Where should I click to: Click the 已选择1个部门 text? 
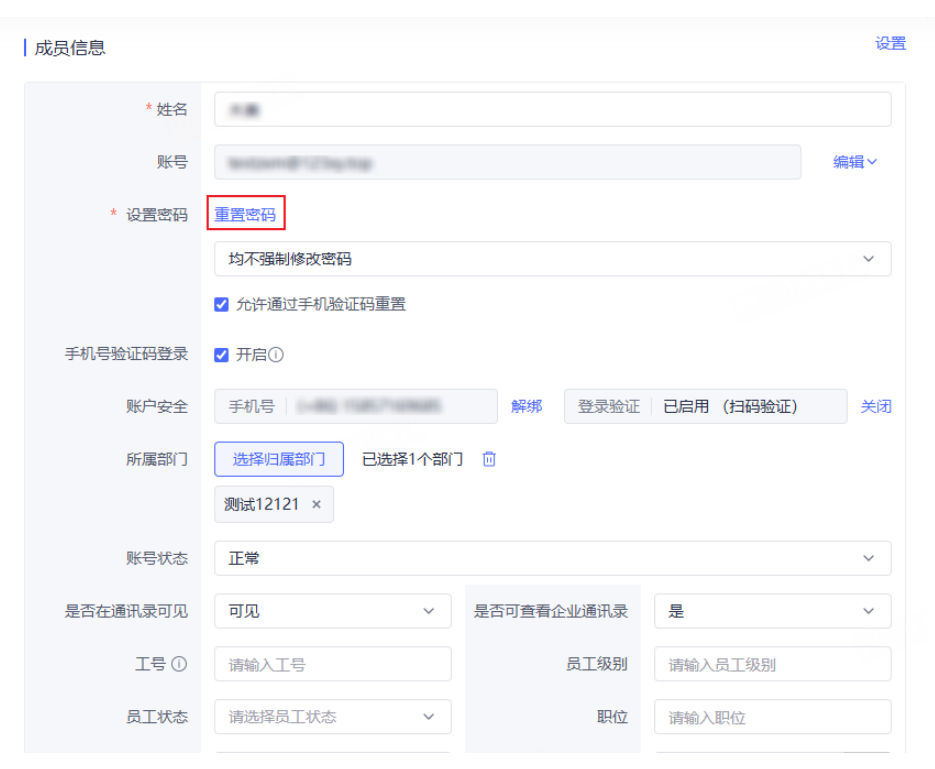coord(413,459)
